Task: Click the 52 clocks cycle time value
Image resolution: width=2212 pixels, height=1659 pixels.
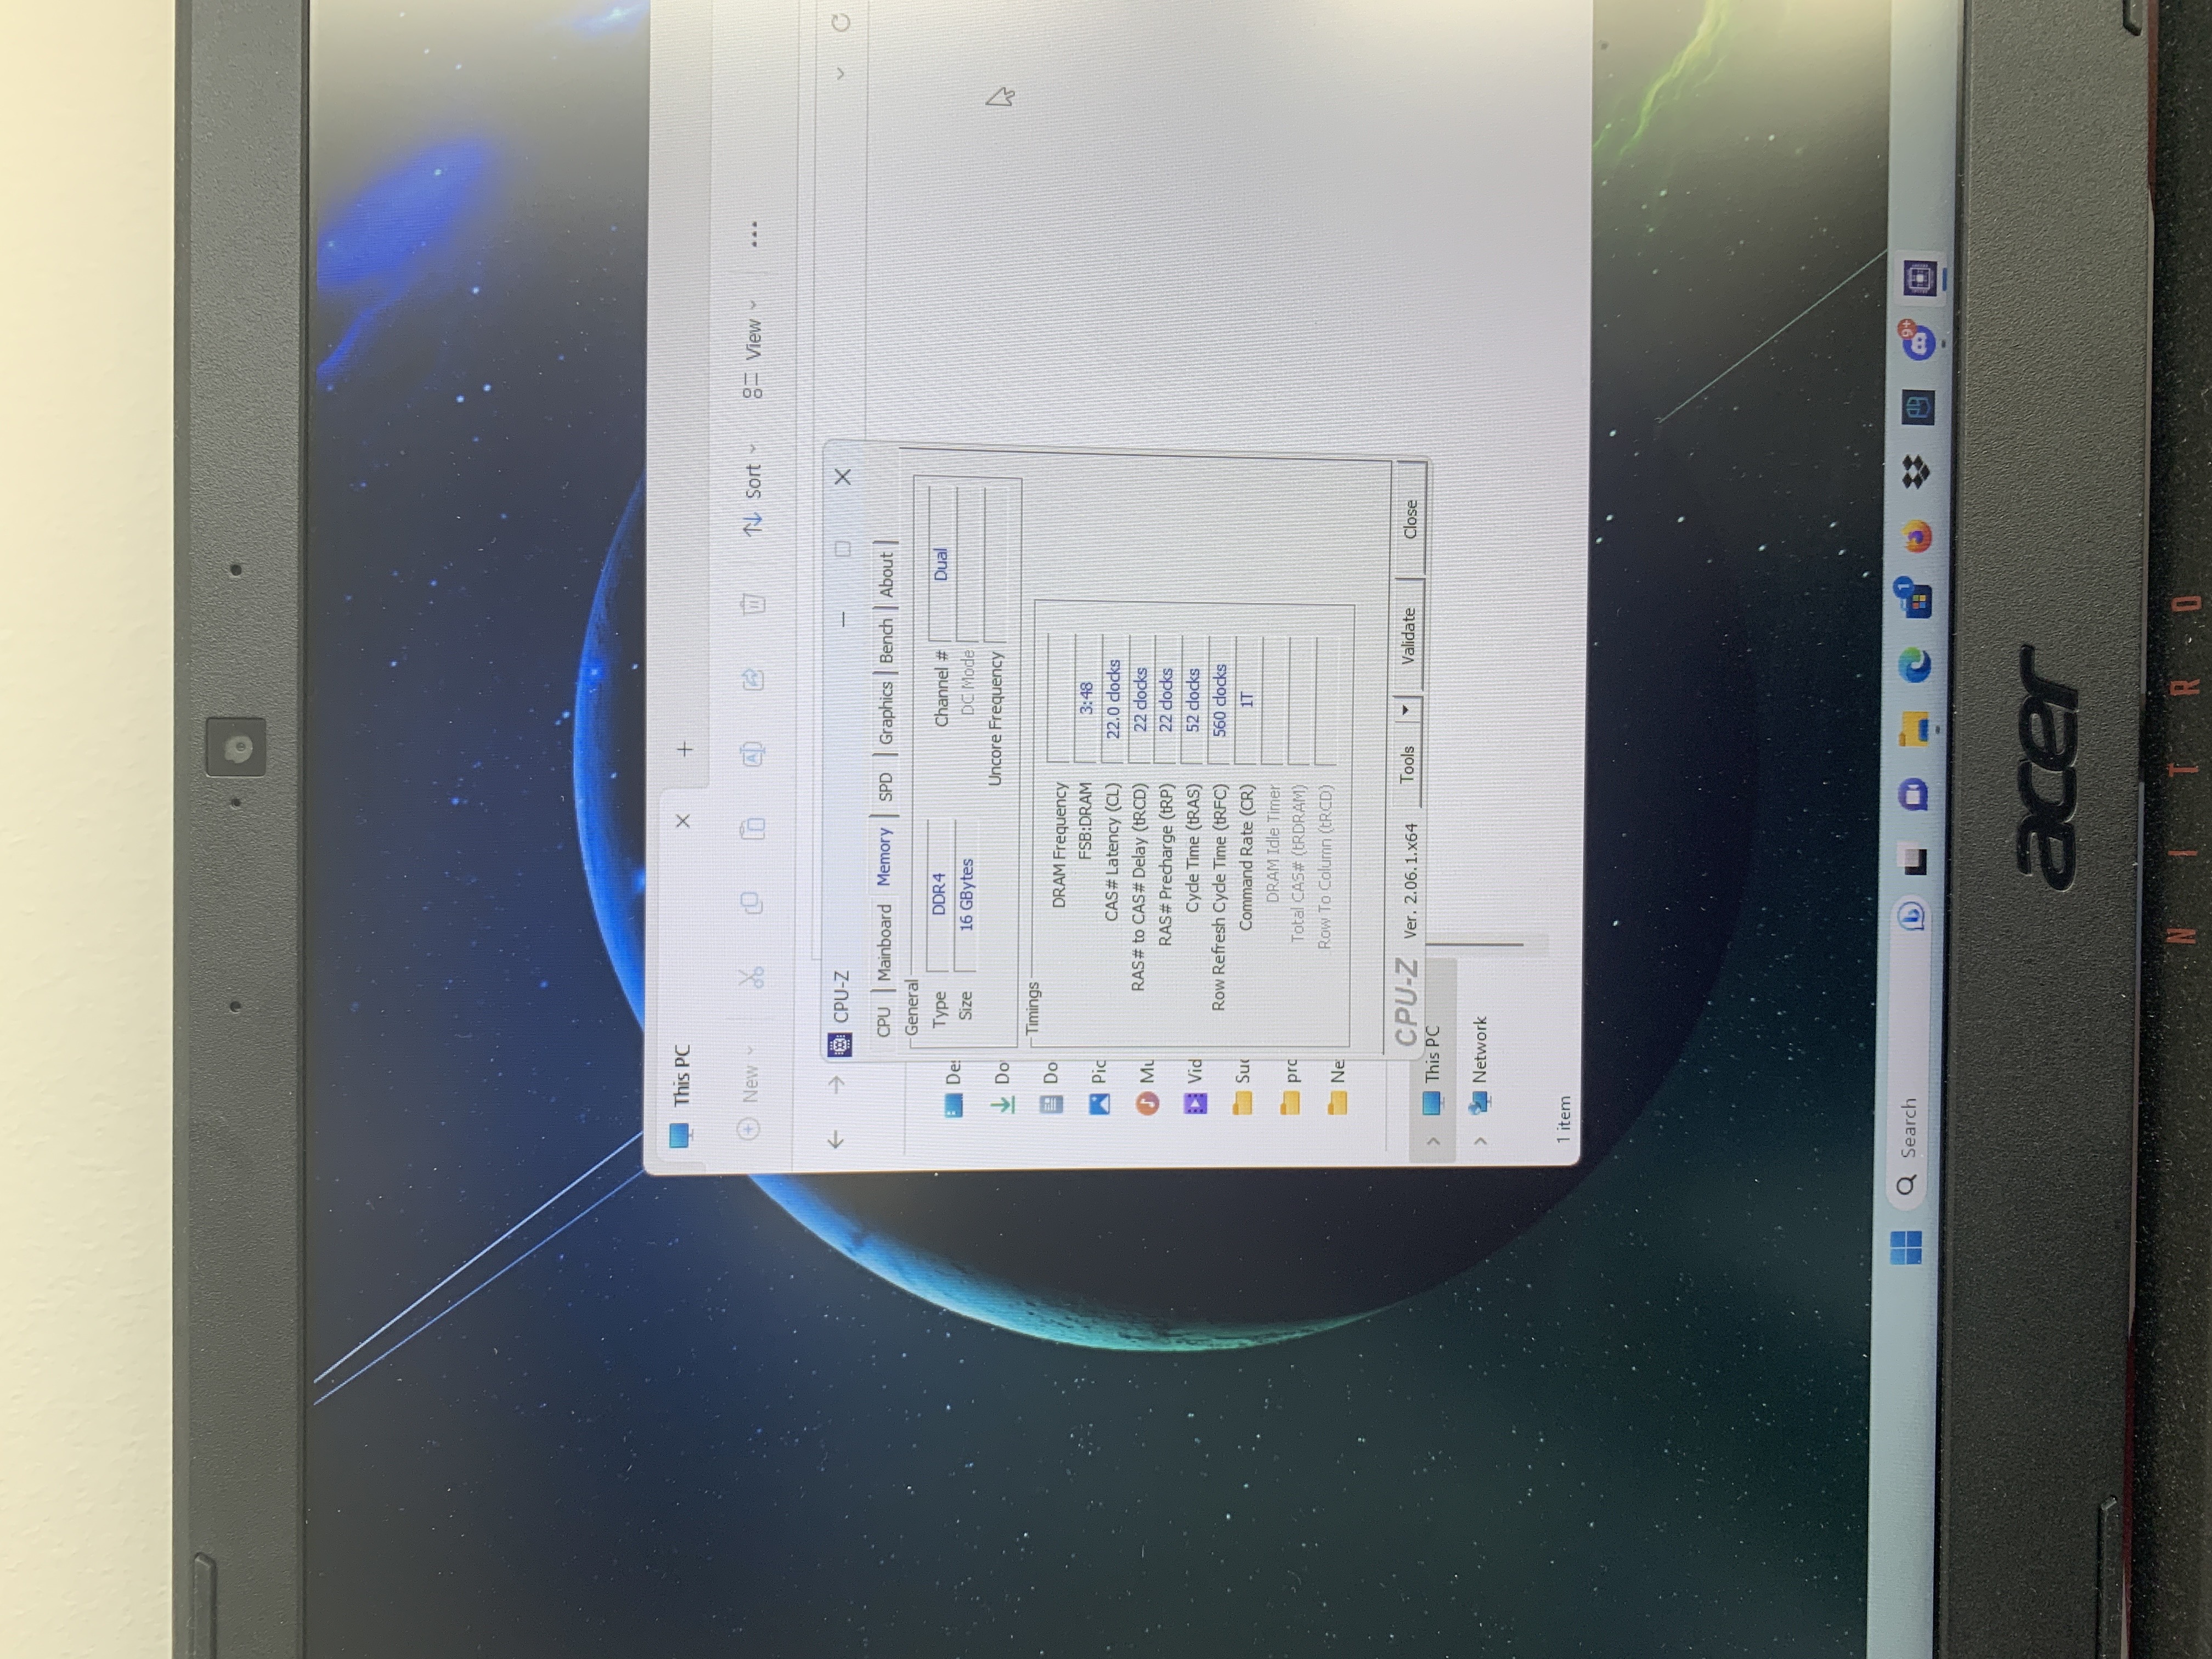Action: click(1193, 699)
